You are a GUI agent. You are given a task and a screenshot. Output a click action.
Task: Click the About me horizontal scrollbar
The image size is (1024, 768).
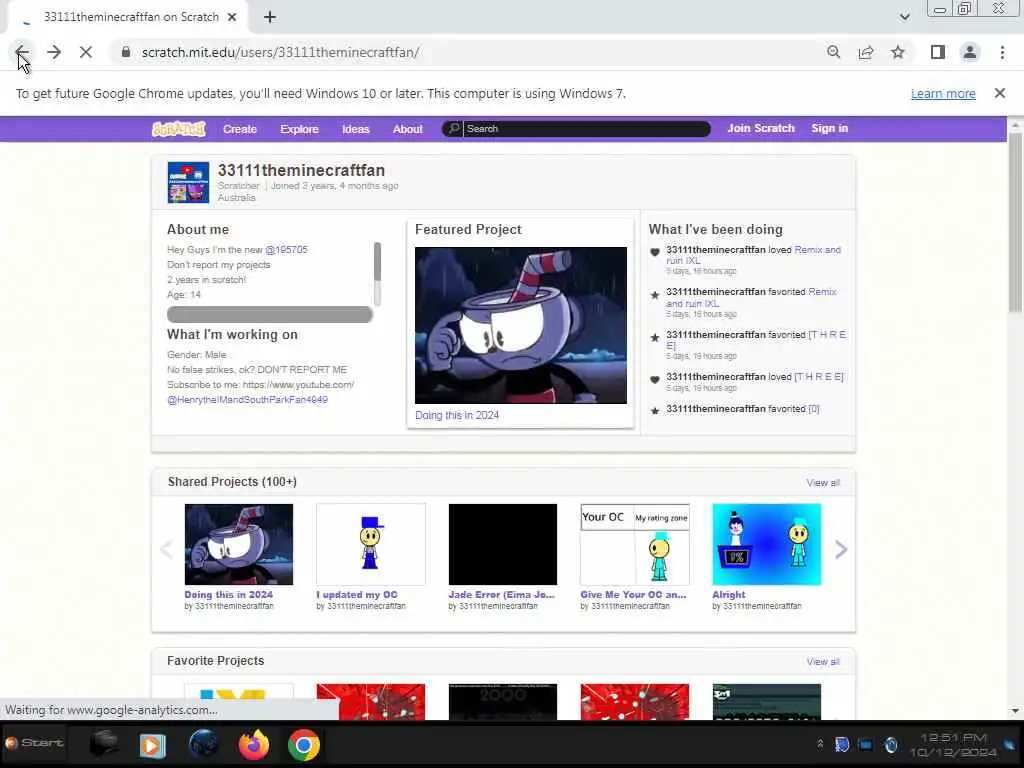tap(270, 315)
